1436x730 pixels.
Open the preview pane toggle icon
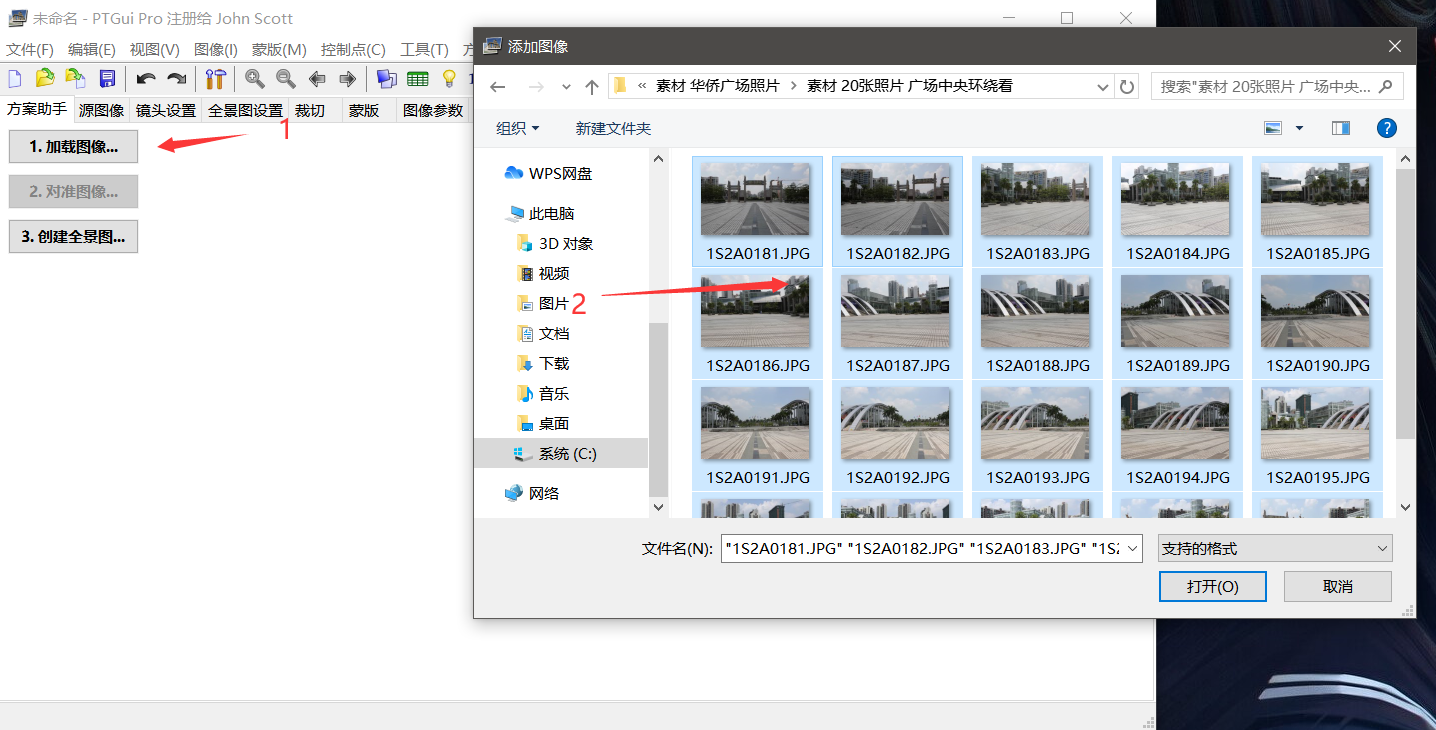pos(1339,127)
